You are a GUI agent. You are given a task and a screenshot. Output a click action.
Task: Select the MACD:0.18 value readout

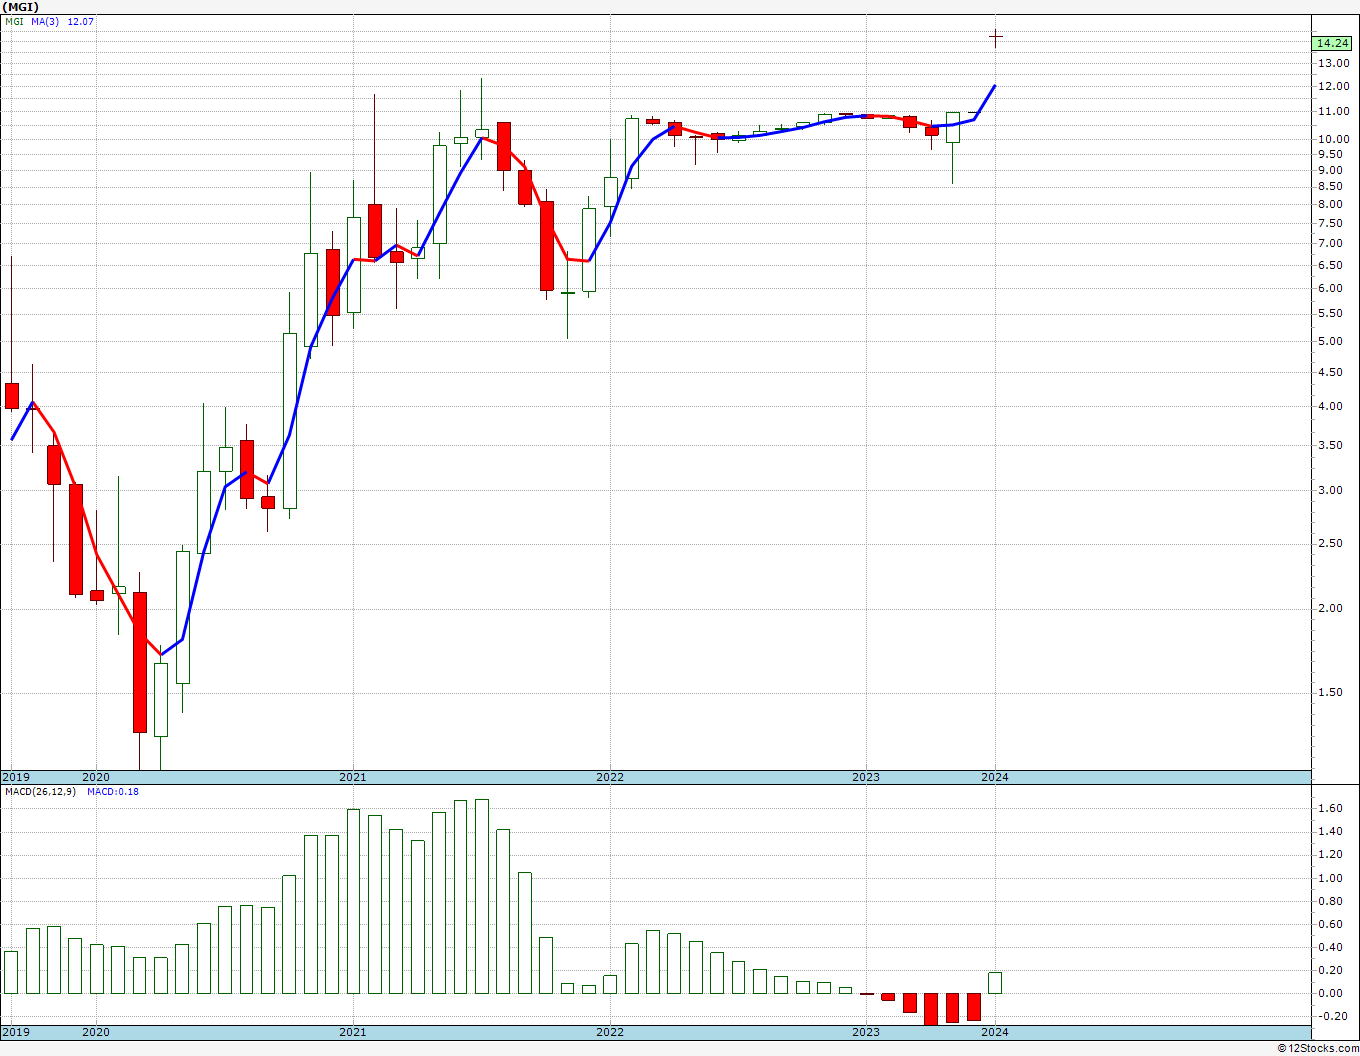click(113, 792)
